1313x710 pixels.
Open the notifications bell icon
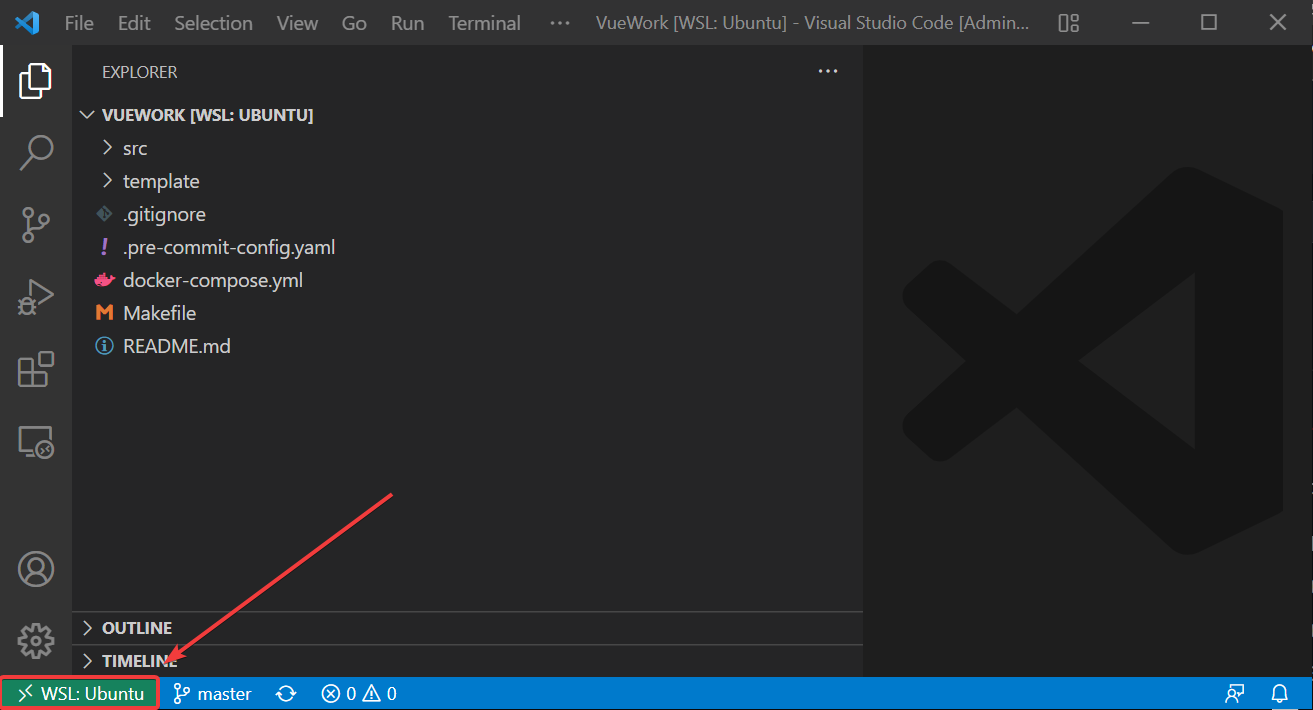(1280, 693)
